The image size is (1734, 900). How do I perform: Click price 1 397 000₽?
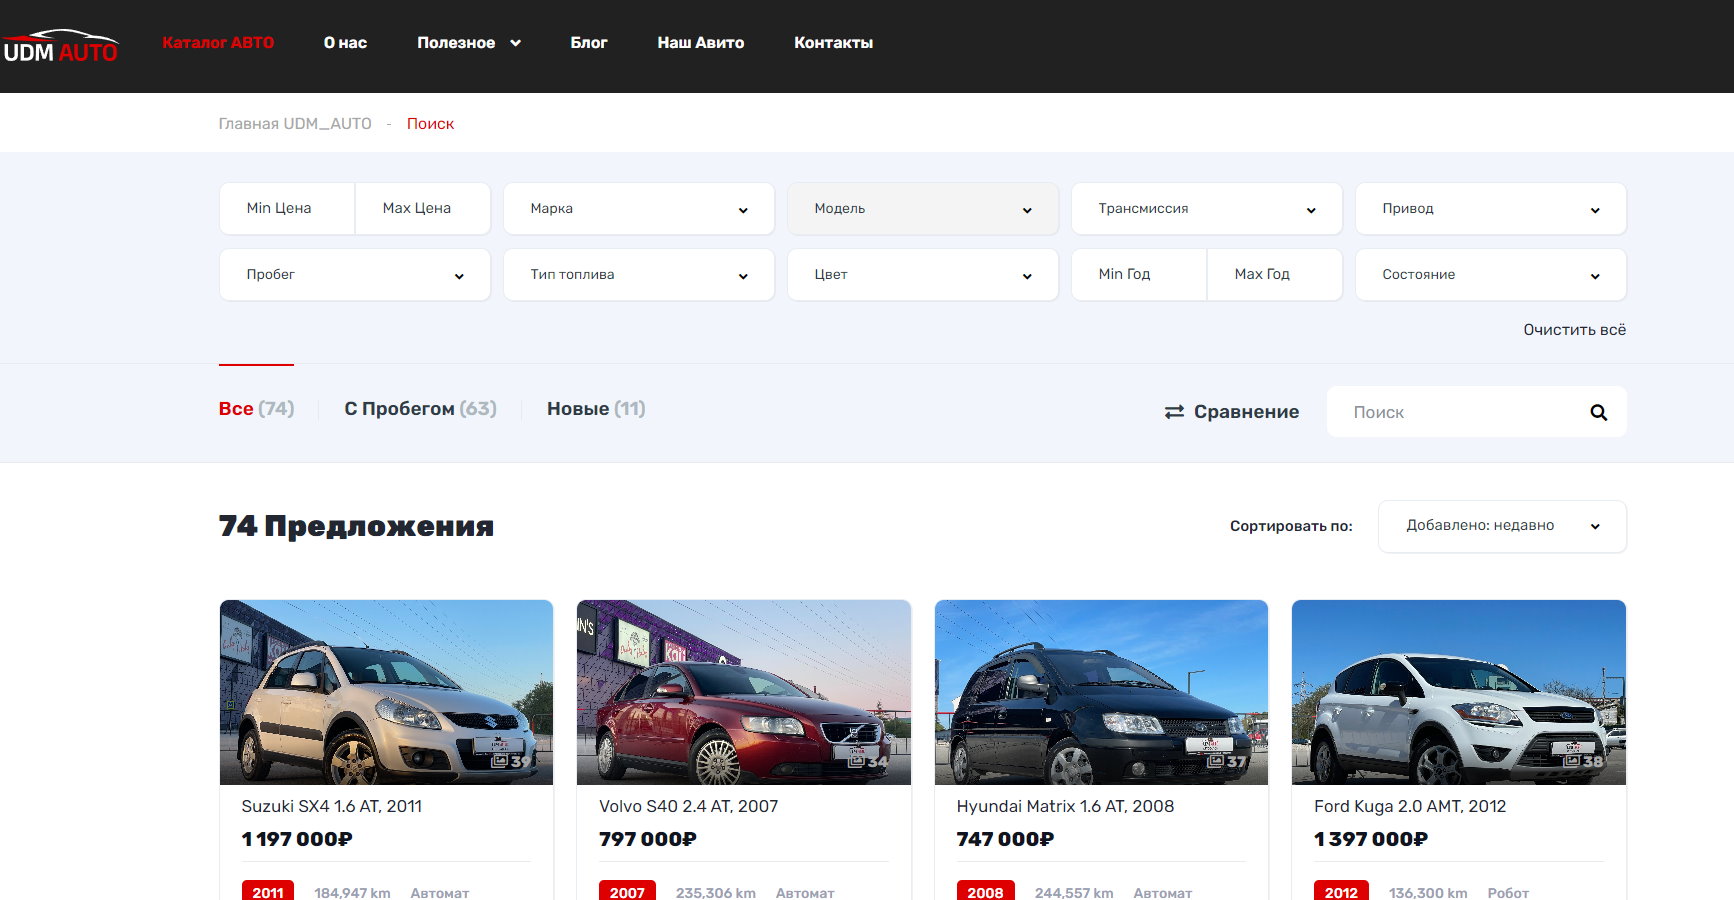[1370, 839]
